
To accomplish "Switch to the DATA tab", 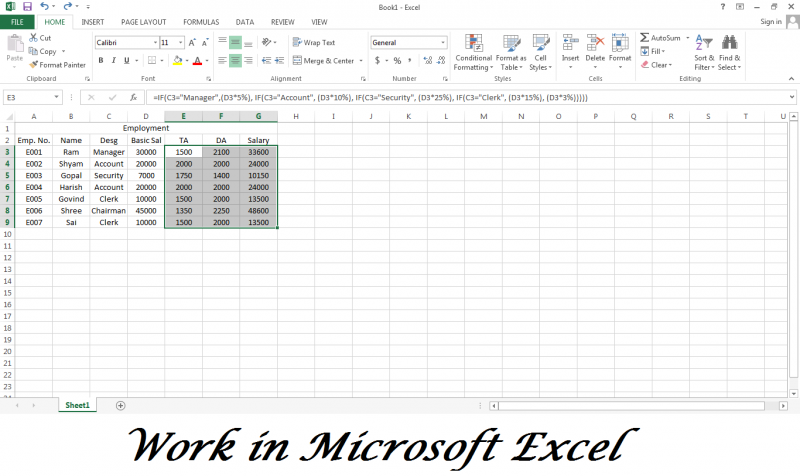I will (x=245, y=22).
